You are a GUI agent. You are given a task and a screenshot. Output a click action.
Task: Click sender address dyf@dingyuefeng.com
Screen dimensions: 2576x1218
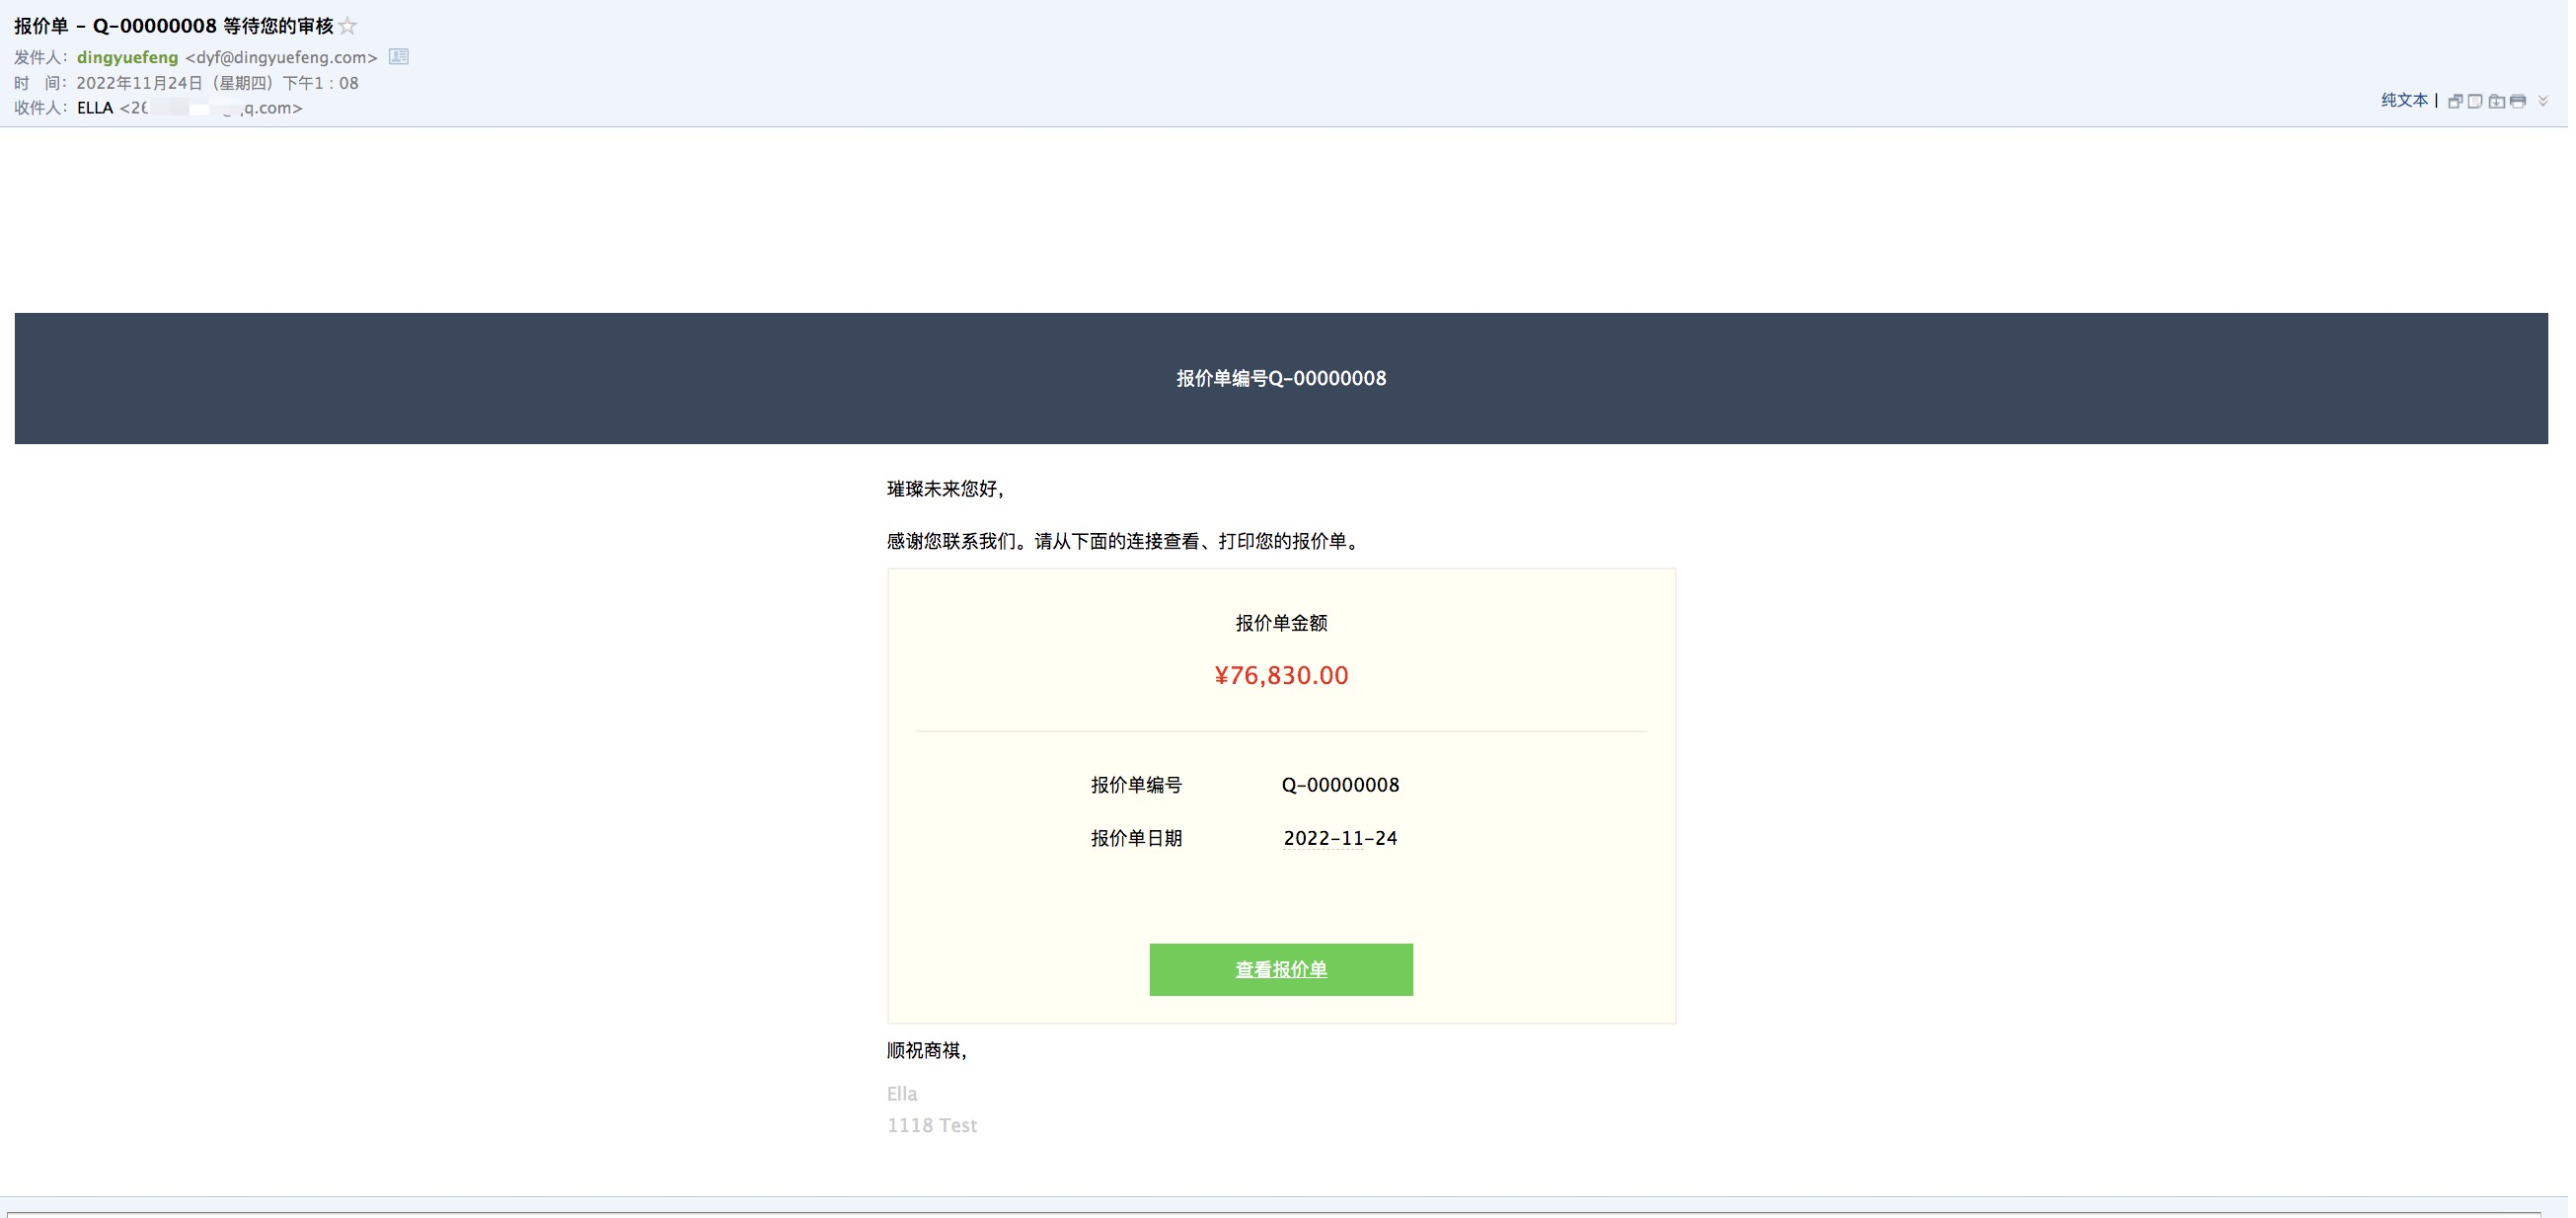pyautogui.click(x=281, y=57)
